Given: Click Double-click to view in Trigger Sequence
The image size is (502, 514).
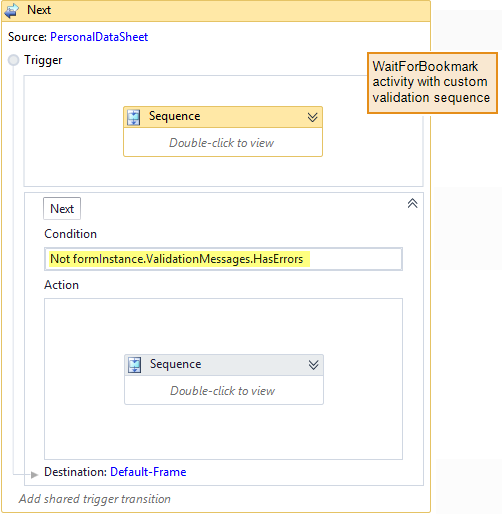Looking at the screenshot, I should pyautogui.click(x=222, y=143).
